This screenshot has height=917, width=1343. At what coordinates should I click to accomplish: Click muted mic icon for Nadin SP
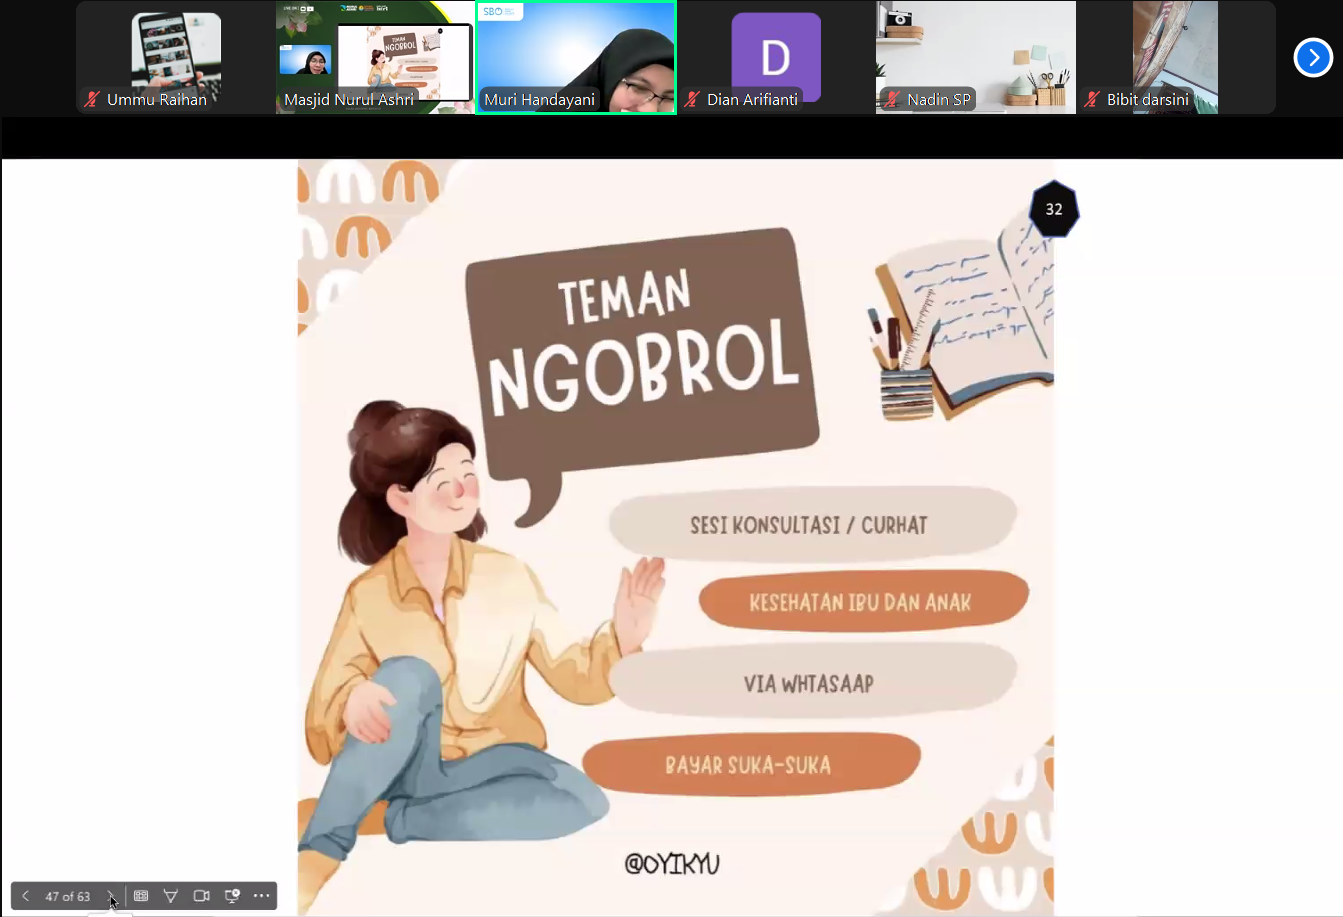(x=892, y=100)
